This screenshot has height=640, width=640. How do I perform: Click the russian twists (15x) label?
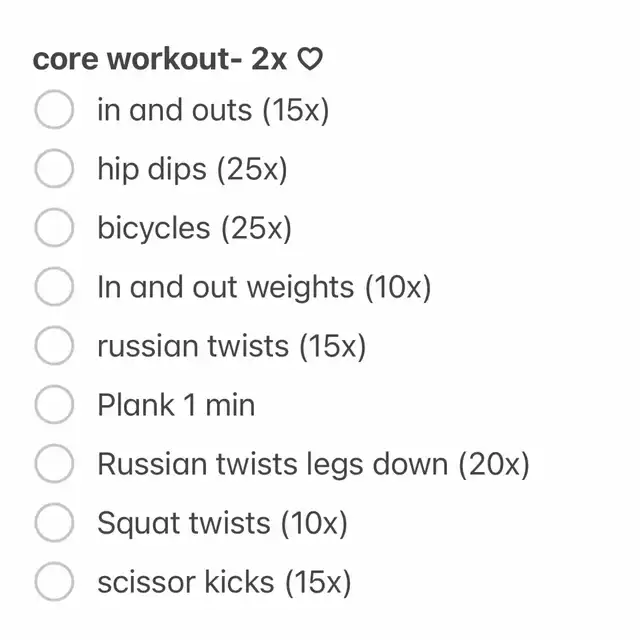click(x=232, y=347)
